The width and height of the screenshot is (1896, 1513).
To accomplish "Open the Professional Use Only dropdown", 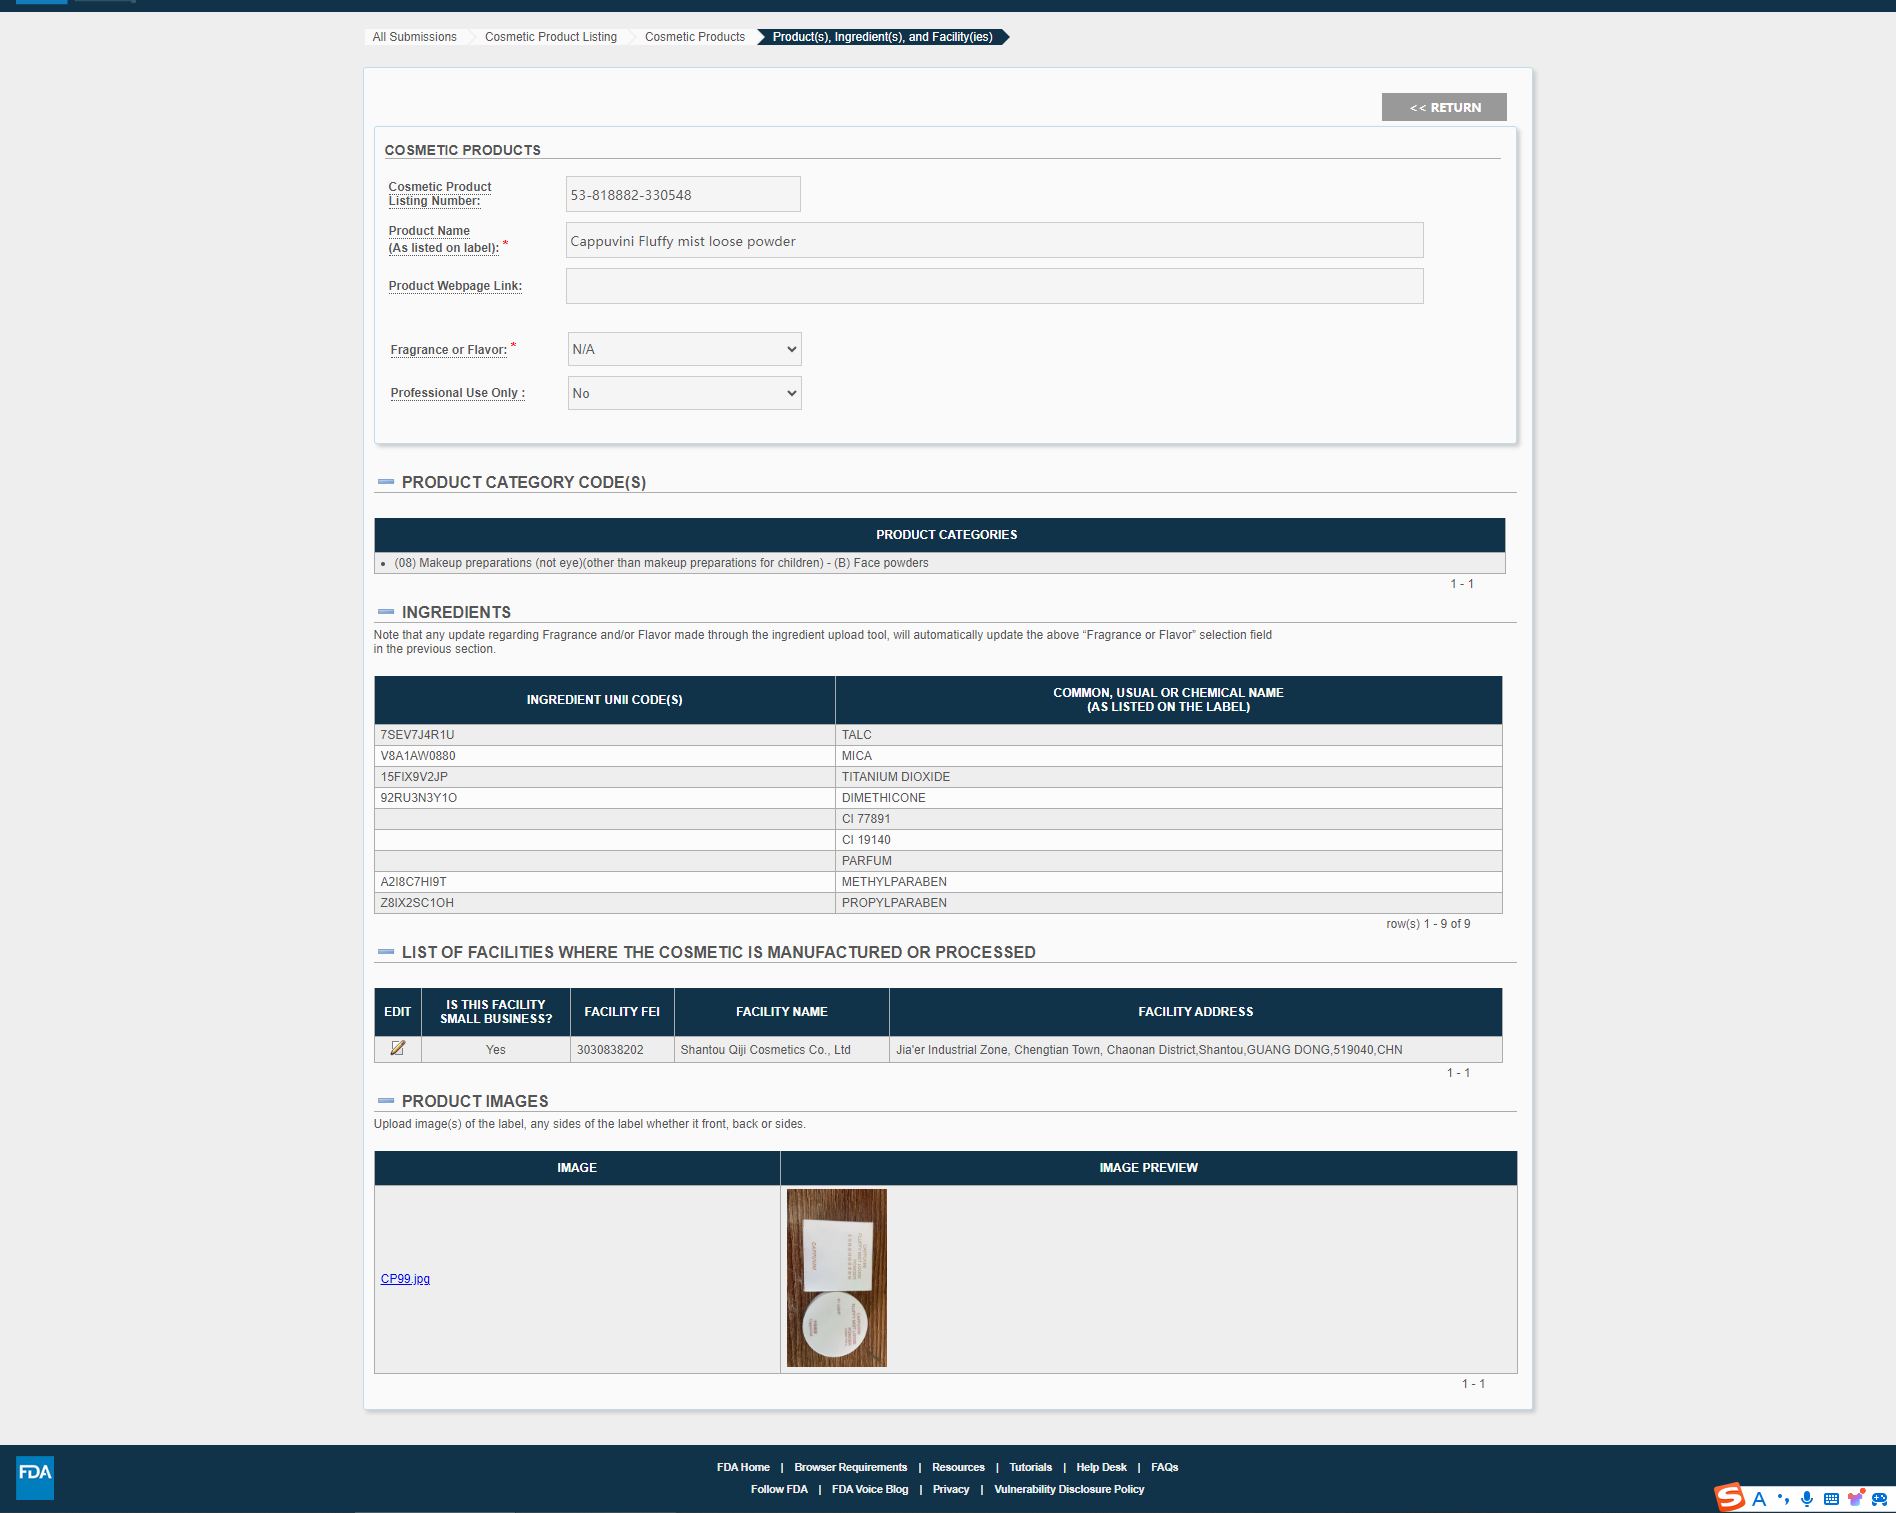I will [x=684, y=393].
